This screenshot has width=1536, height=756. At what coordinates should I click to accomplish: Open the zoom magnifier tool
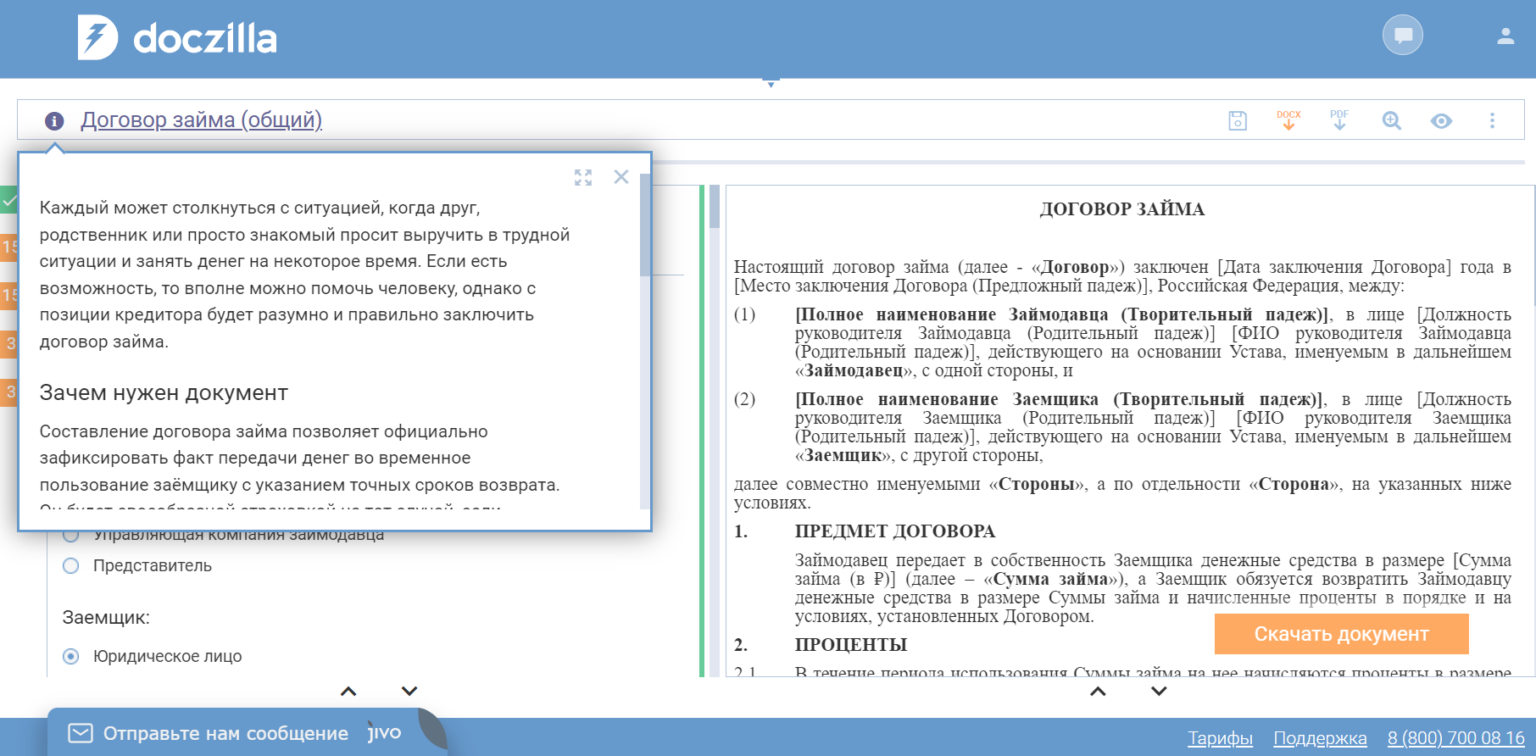1390,120
